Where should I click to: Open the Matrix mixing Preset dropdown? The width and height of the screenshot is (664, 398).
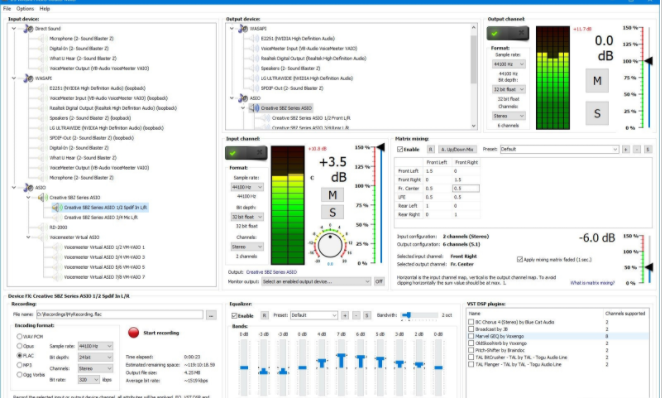click(x=559, y=149)
